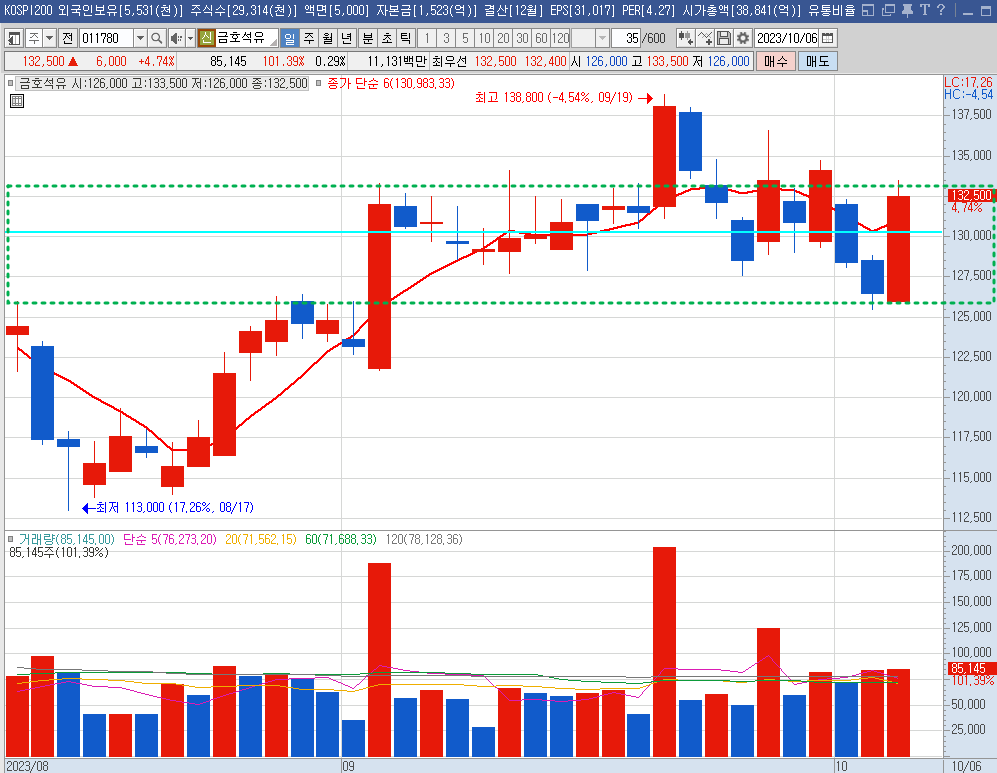997x773 pixels.
Task: Click the 최우선 best quote label
Action: click(x=449, y=61)
